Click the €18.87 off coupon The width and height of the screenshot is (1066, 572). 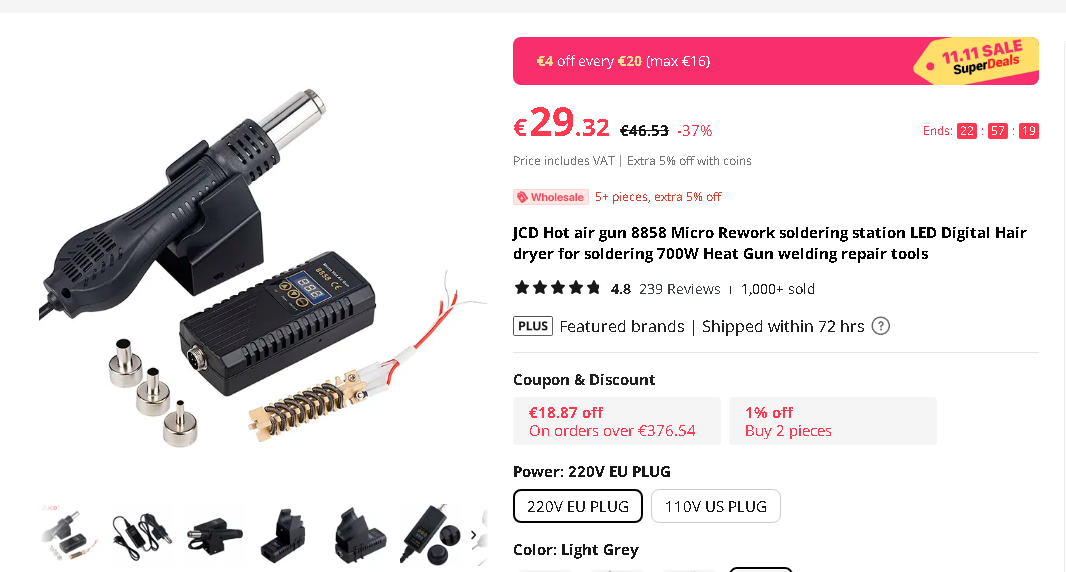coord(617,421)
